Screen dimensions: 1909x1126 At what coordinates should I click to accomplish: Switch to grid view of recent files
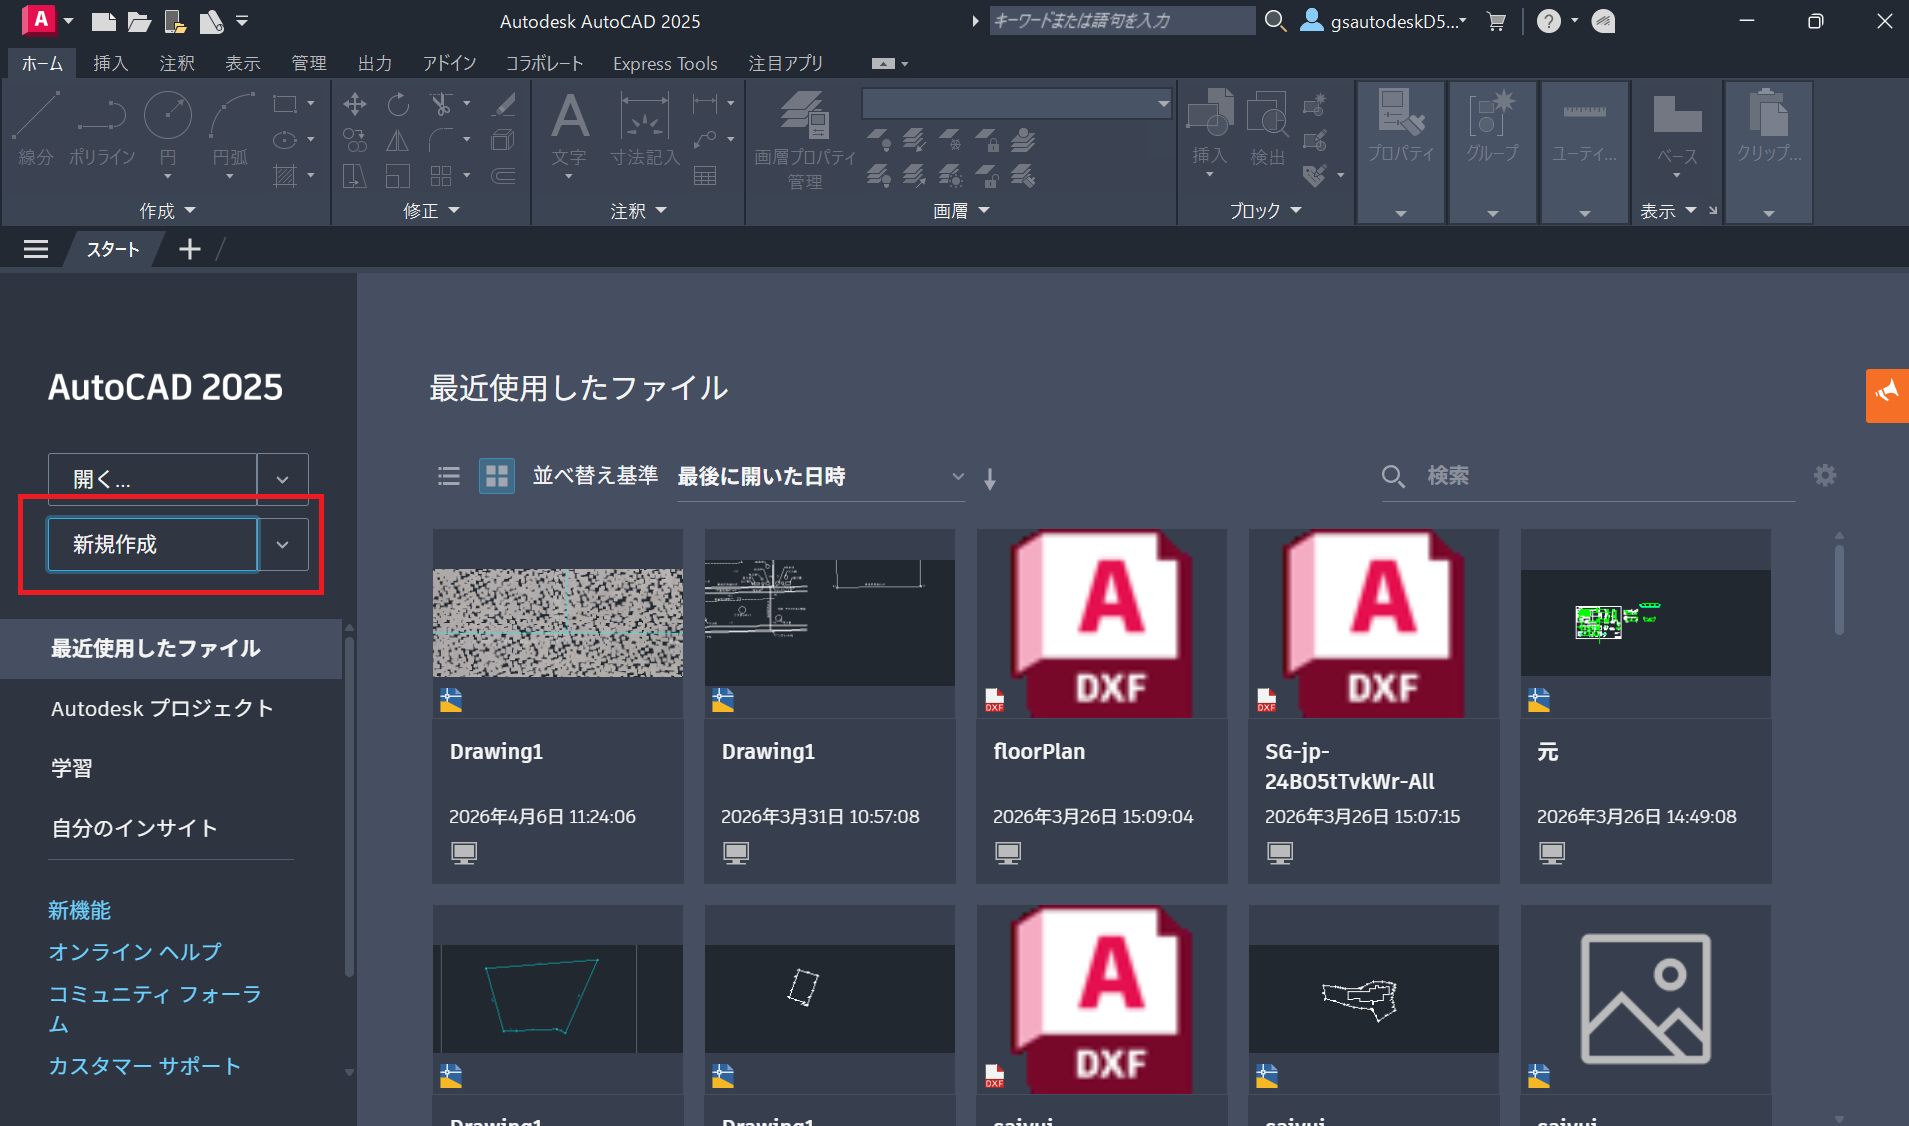[x=496, y=476]
